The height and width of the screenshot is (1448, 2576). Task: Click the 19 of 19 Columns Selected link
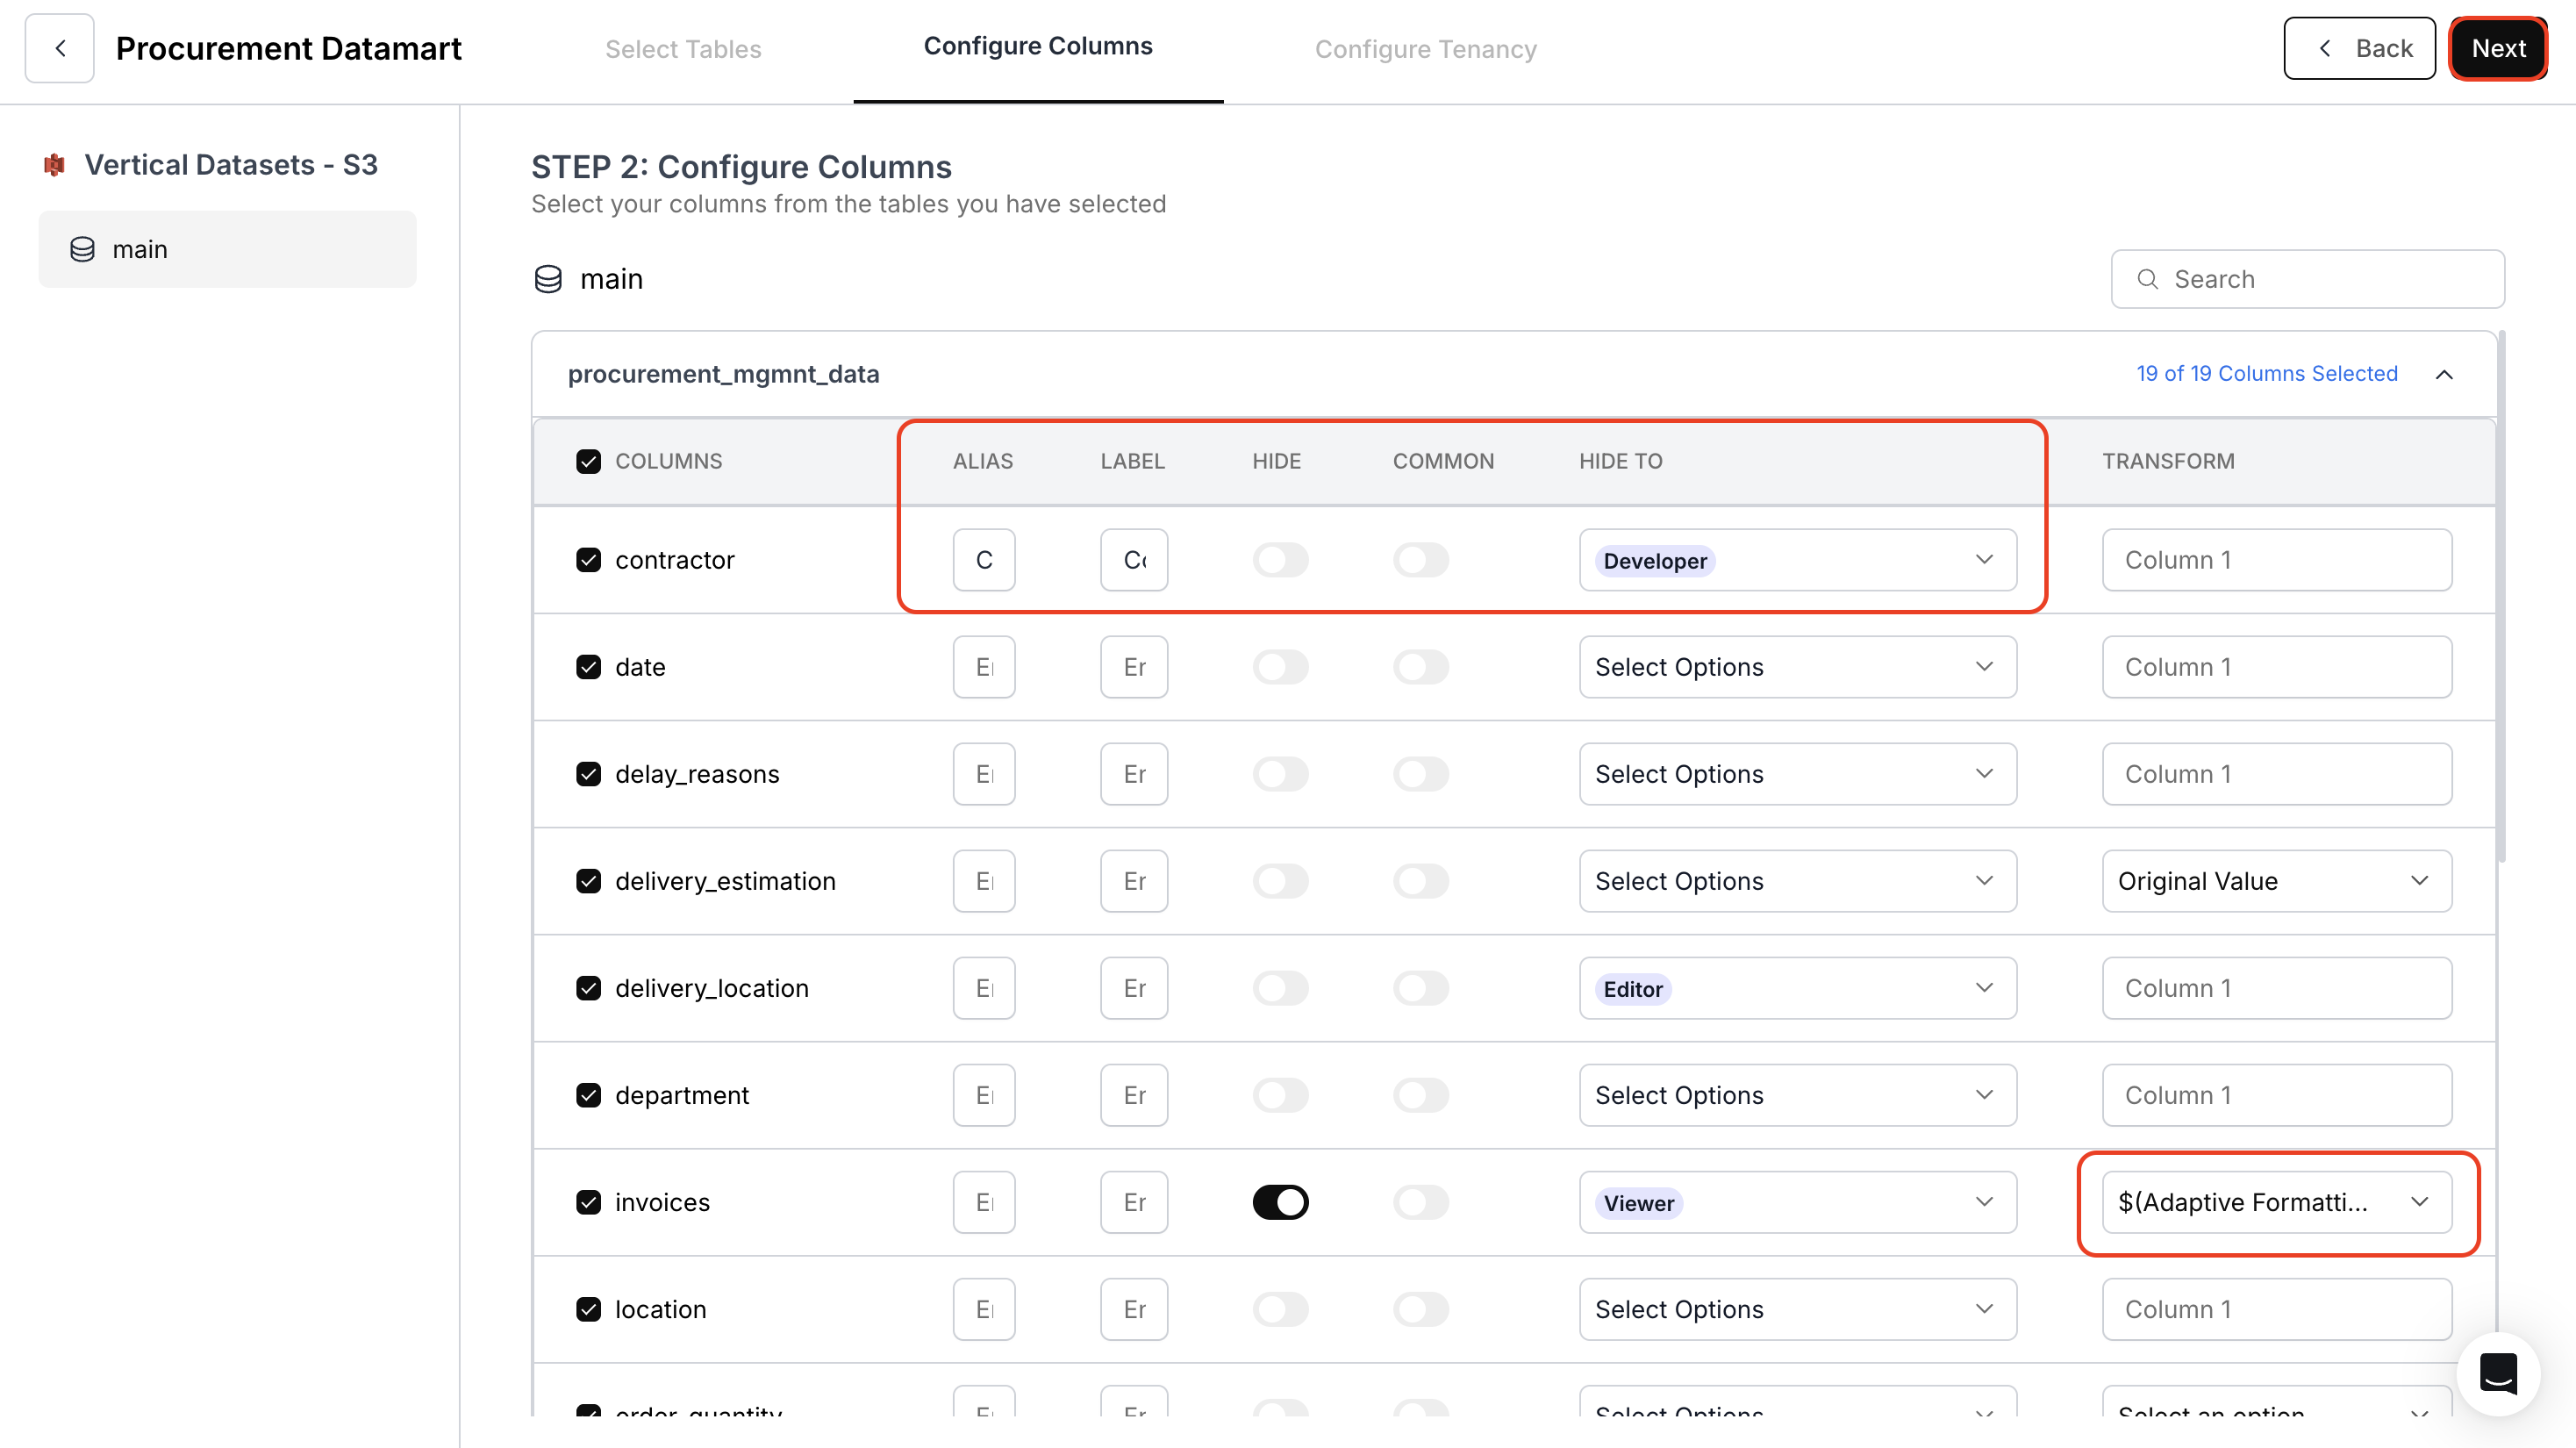[x=2266, y=373]
